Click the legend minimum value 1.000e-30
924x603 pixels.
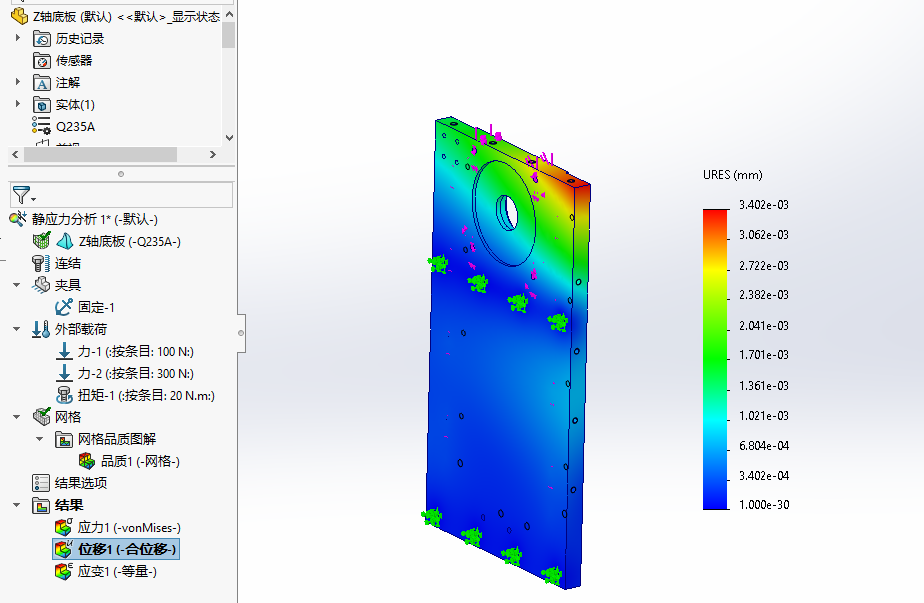tap(764, 505)
